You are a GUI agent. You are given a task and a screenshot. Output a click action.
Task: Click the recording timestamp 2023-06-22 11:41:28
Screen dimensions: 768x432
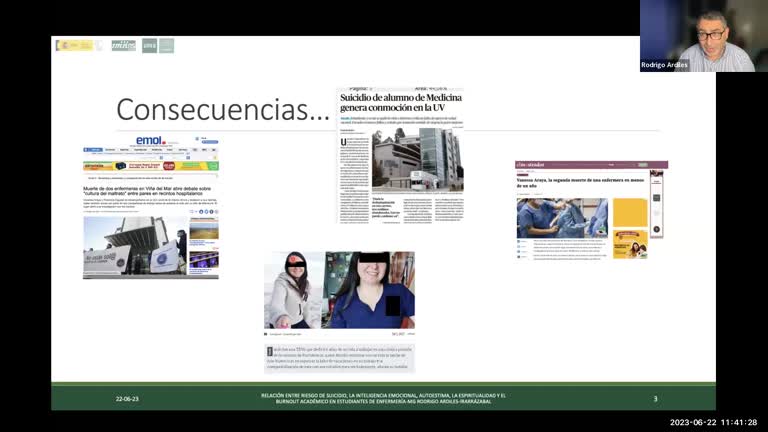click(713, 422)
